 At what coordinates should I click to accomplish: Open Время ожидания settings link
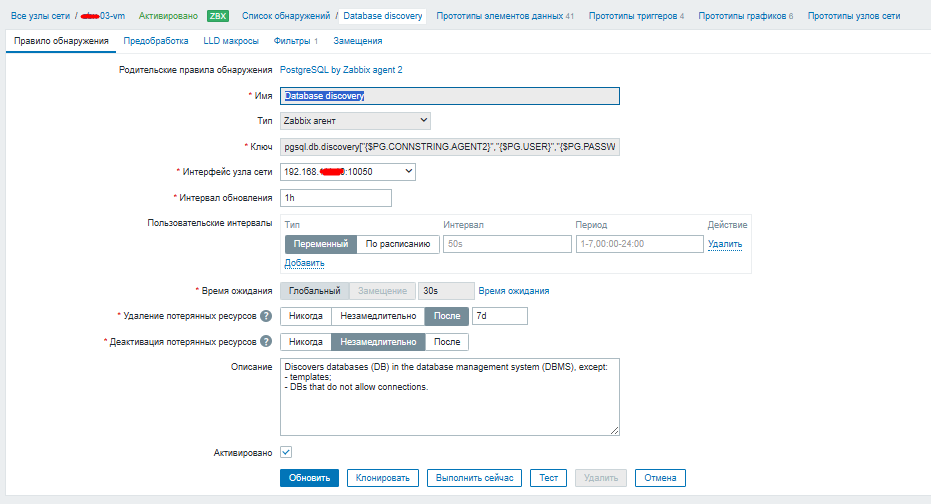(x=514, y=291)
